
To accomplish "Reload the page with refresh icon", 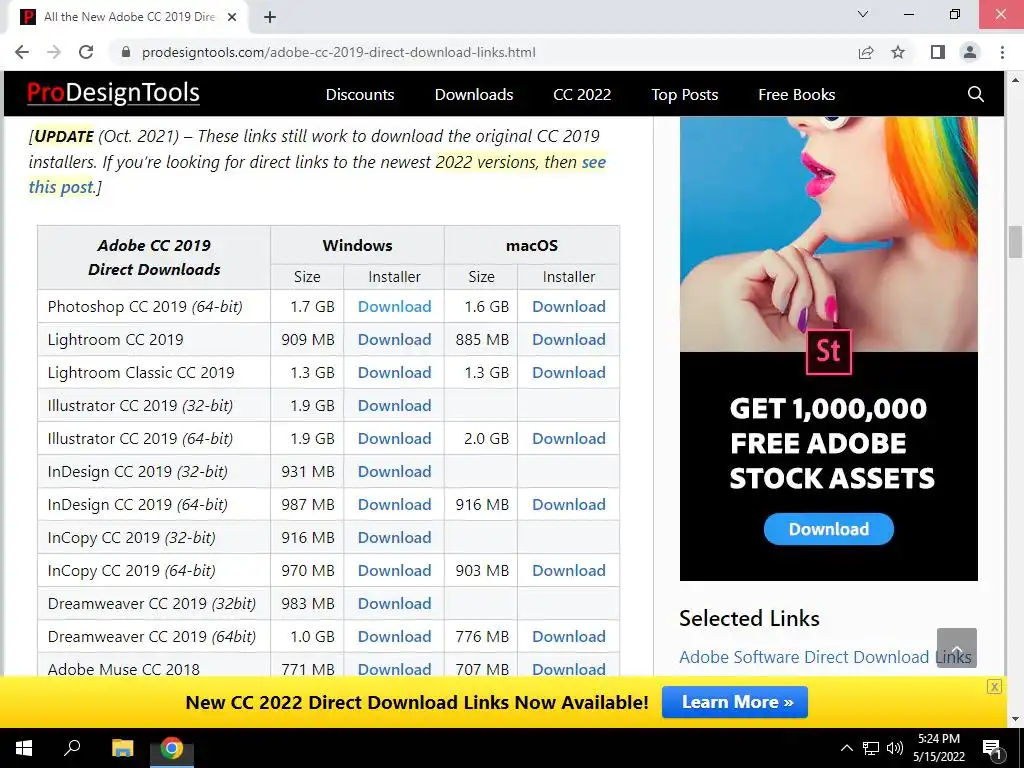I will pos(86,52).
